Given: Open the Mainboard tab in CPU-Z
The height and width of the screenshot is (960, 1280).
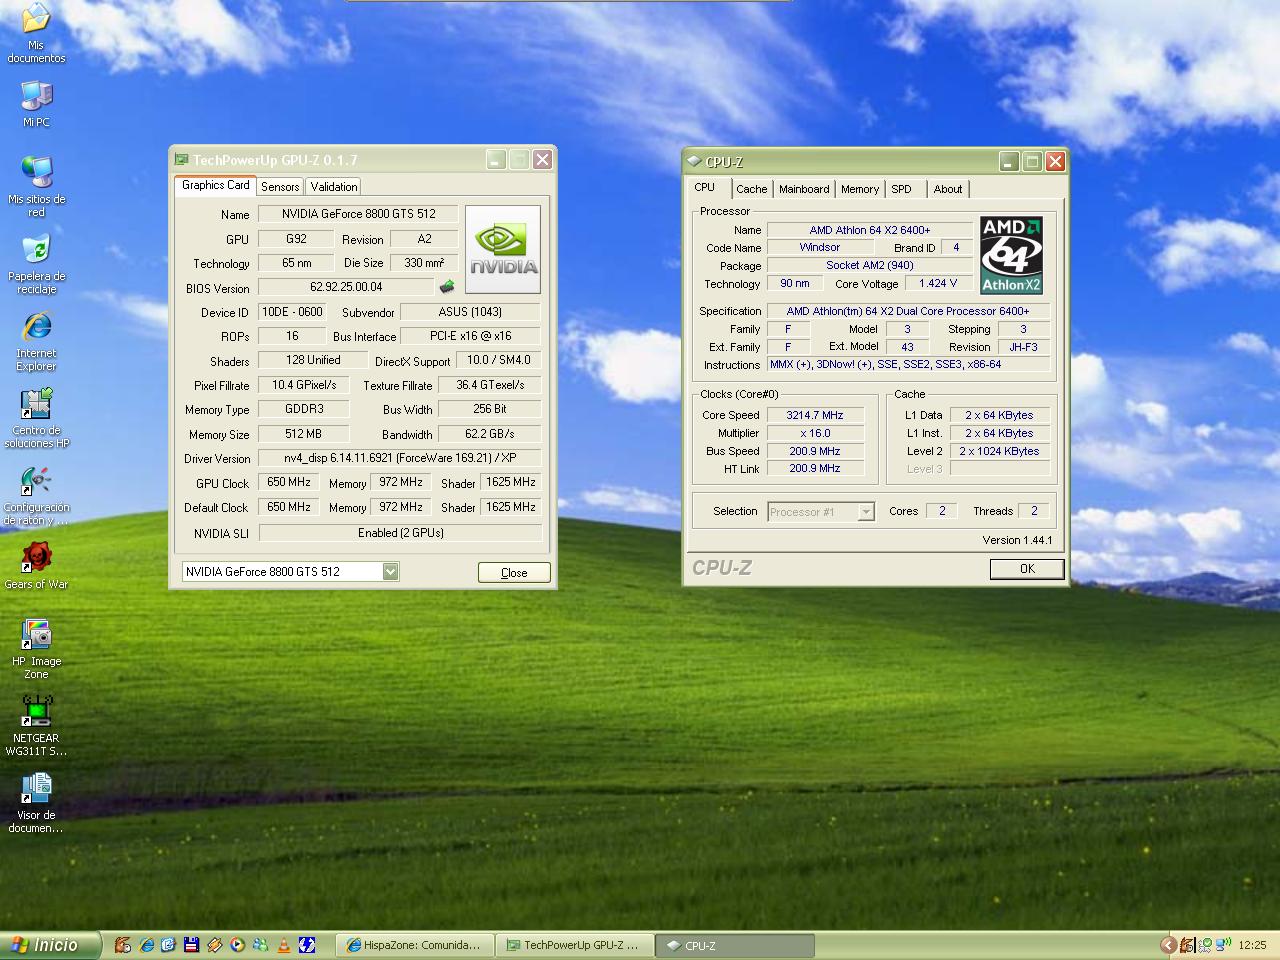Looking at the screenshot, I should tap(804, 189).
